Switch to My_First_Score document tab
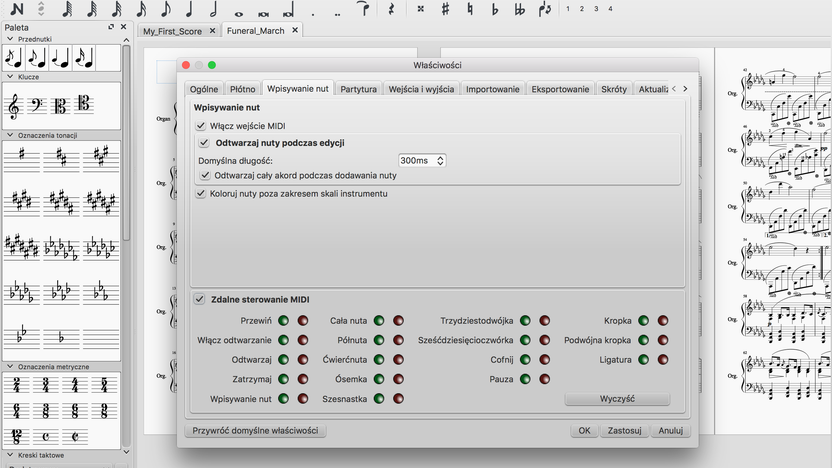The height and width of the screenshot is (468, 832). coord(172,31)
